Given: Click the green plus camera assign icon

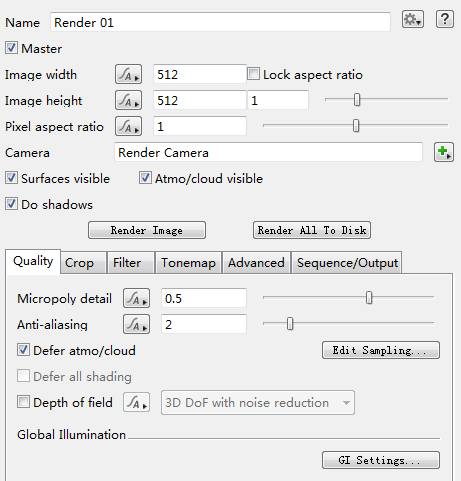Looking at the screenshot, I should click(x=444, y=152).
